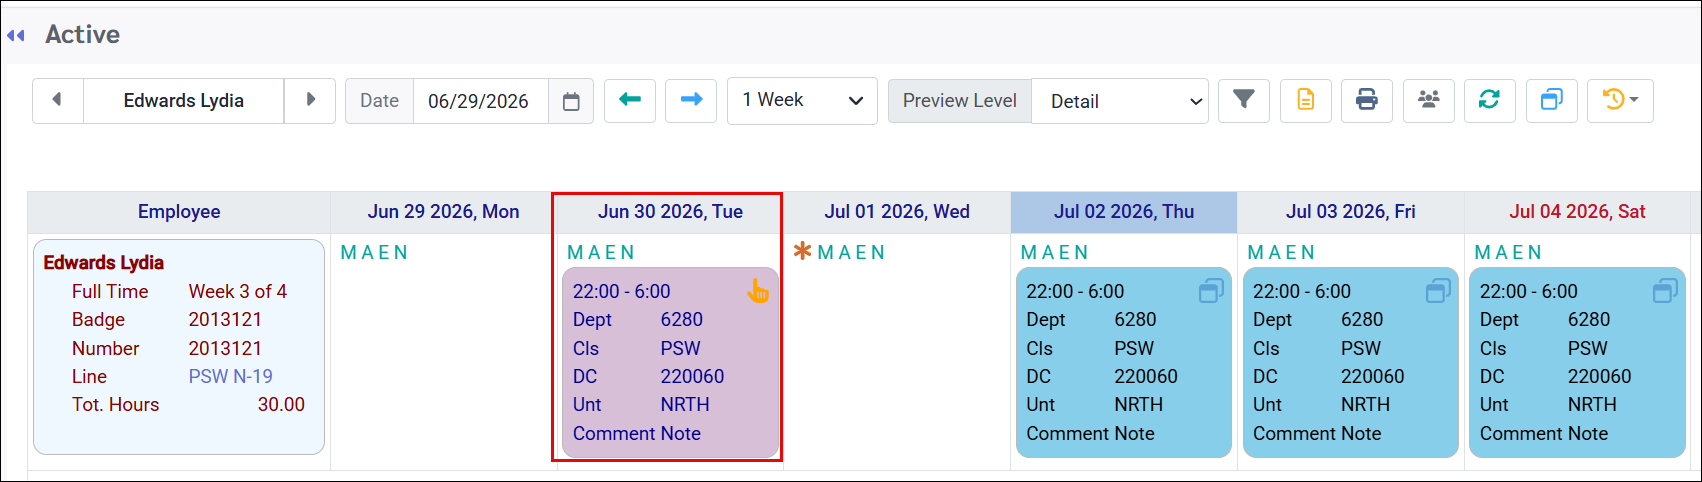Click the toolbar copy windows icon
This screenshot has width=1702, height=482.
1552,100
